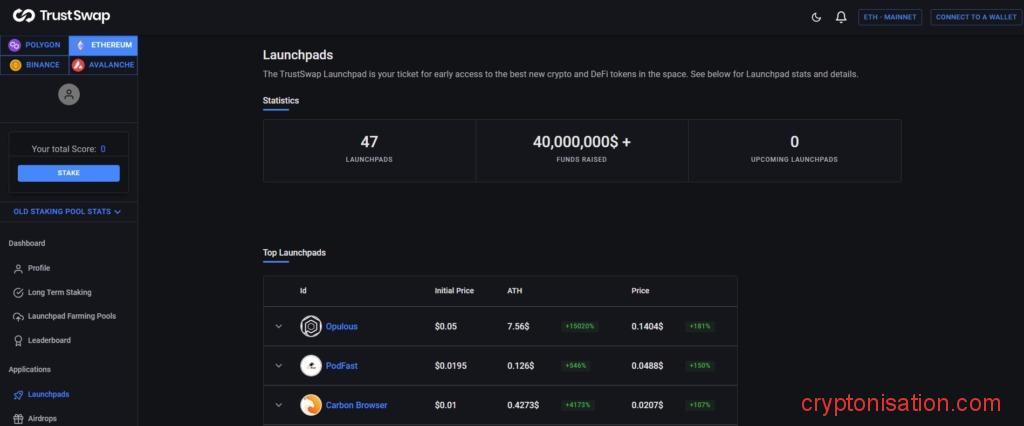Expand Old Staking Pool Stats dropdown
The image size is (1024, 426).
click(68, 212)
